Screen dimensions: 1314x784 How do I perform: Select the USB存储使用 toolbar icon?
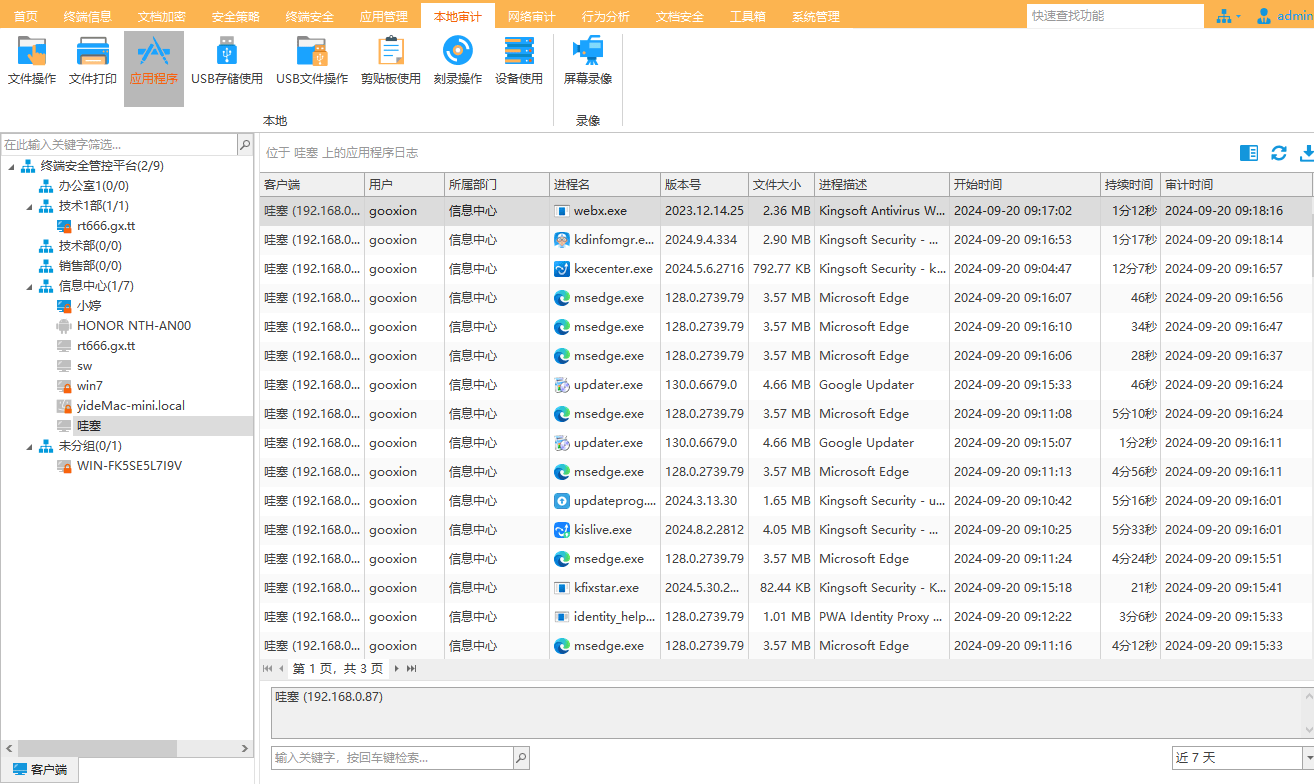coord(227,60)
